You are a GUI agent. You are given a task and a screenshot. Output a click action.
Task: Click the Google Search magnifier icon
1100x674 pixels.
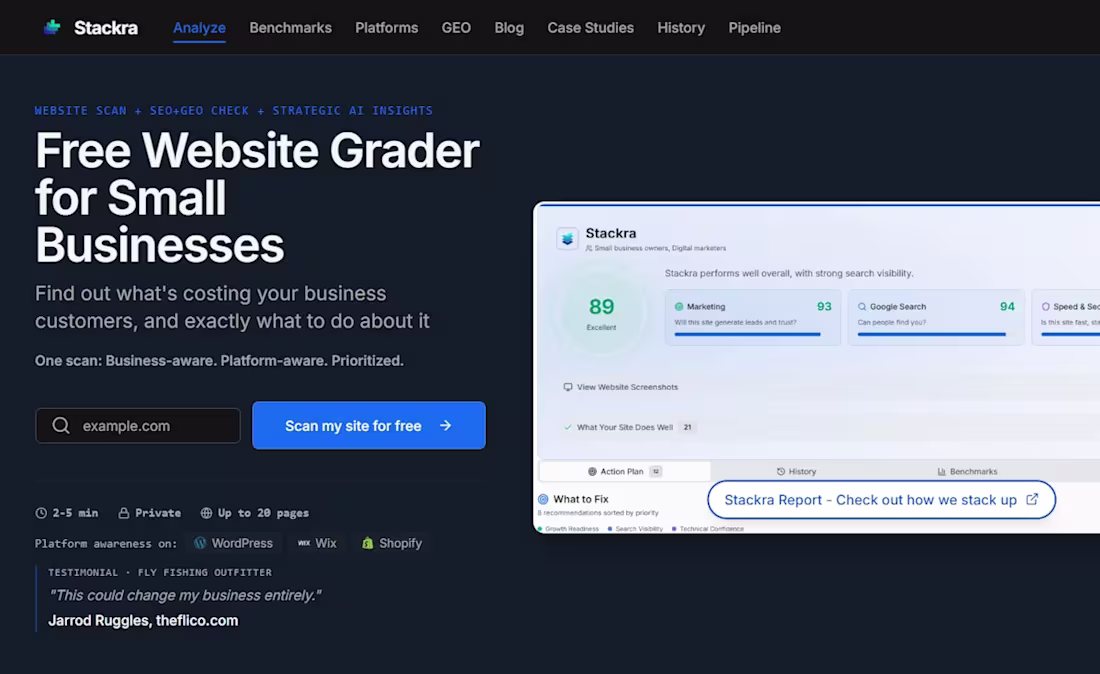(x=861, y=306)
